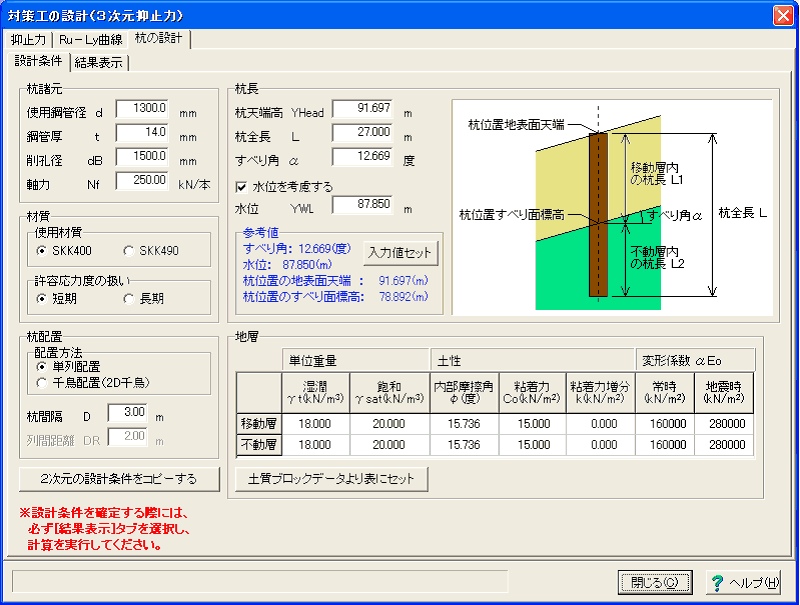800x605 pixels.
Task: Click the すべり角: 12.669(度) reference value
Action: 297,248
